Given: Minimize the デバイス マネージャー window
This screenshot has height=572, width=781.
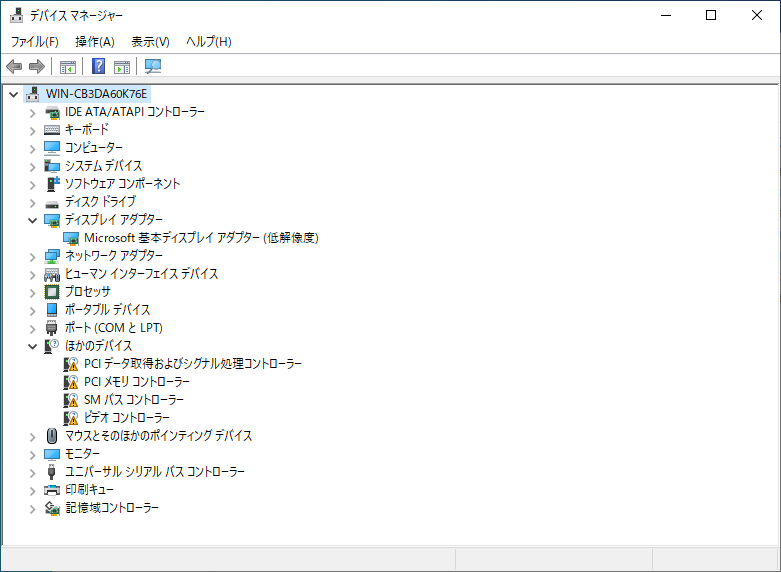Looking at the screenshot, I should tap(666, 15).
